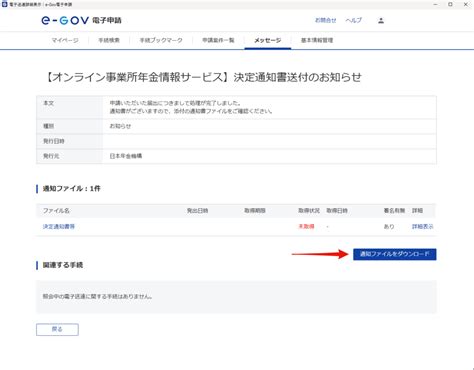
Task: Click the ファイル名 column header
Action: pos(56,211)
